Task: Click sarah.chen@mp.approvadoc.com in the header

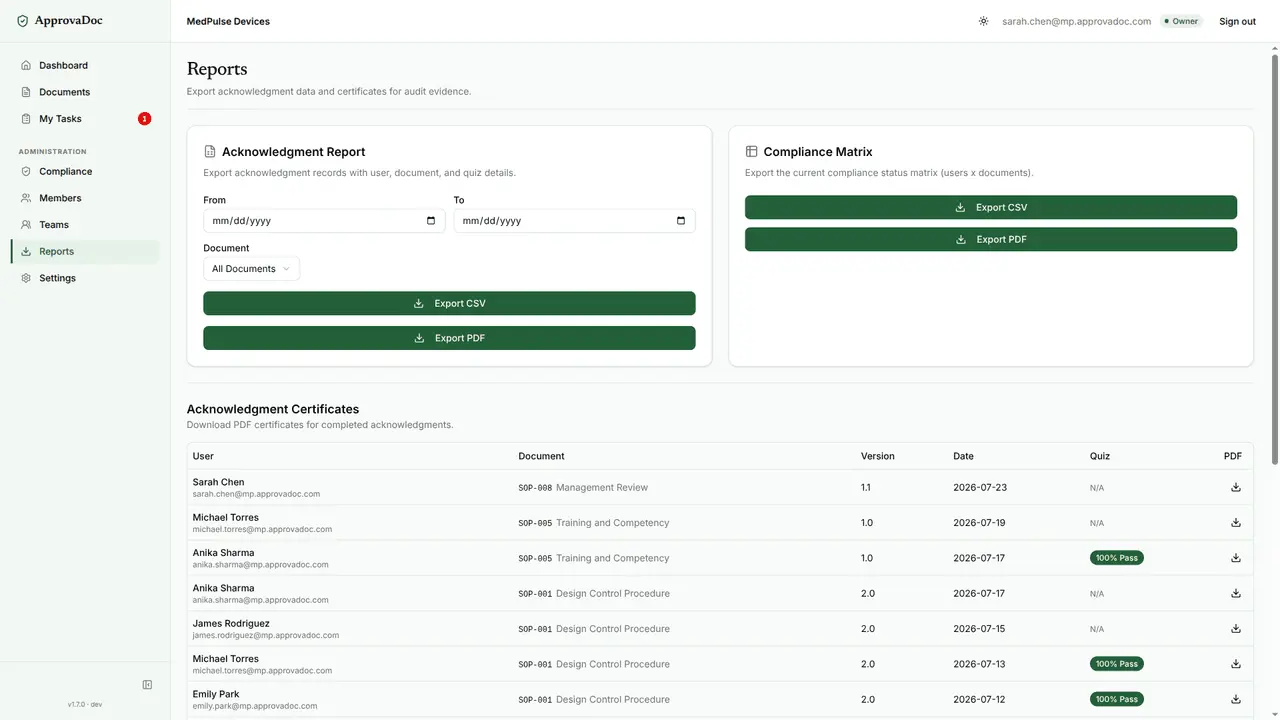Action: click(1077, 21)
